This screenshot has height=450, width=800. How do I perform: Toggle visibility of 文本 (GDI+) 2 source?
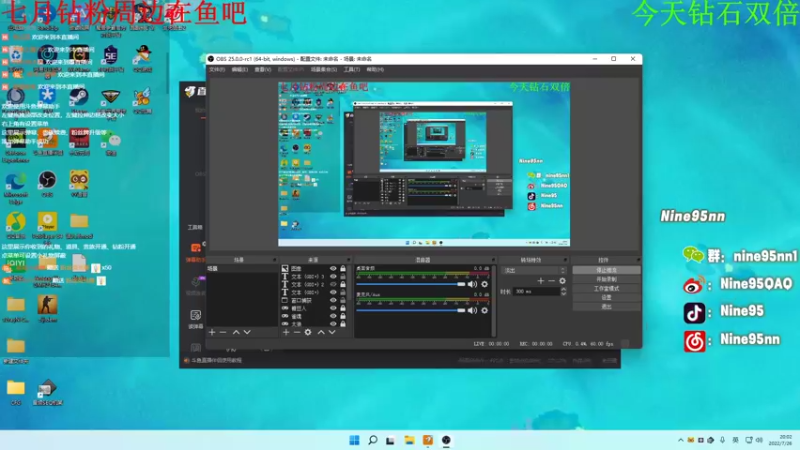[333, 284]
